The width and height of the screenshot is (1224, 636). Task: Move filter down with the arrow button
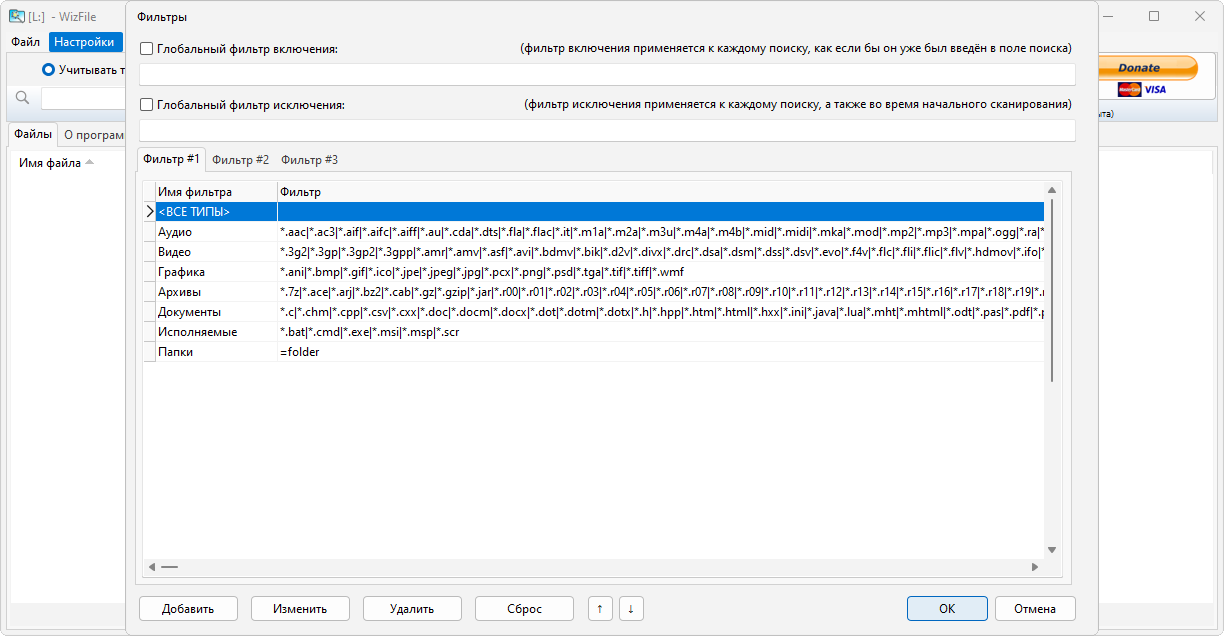[x=631, y=608]
